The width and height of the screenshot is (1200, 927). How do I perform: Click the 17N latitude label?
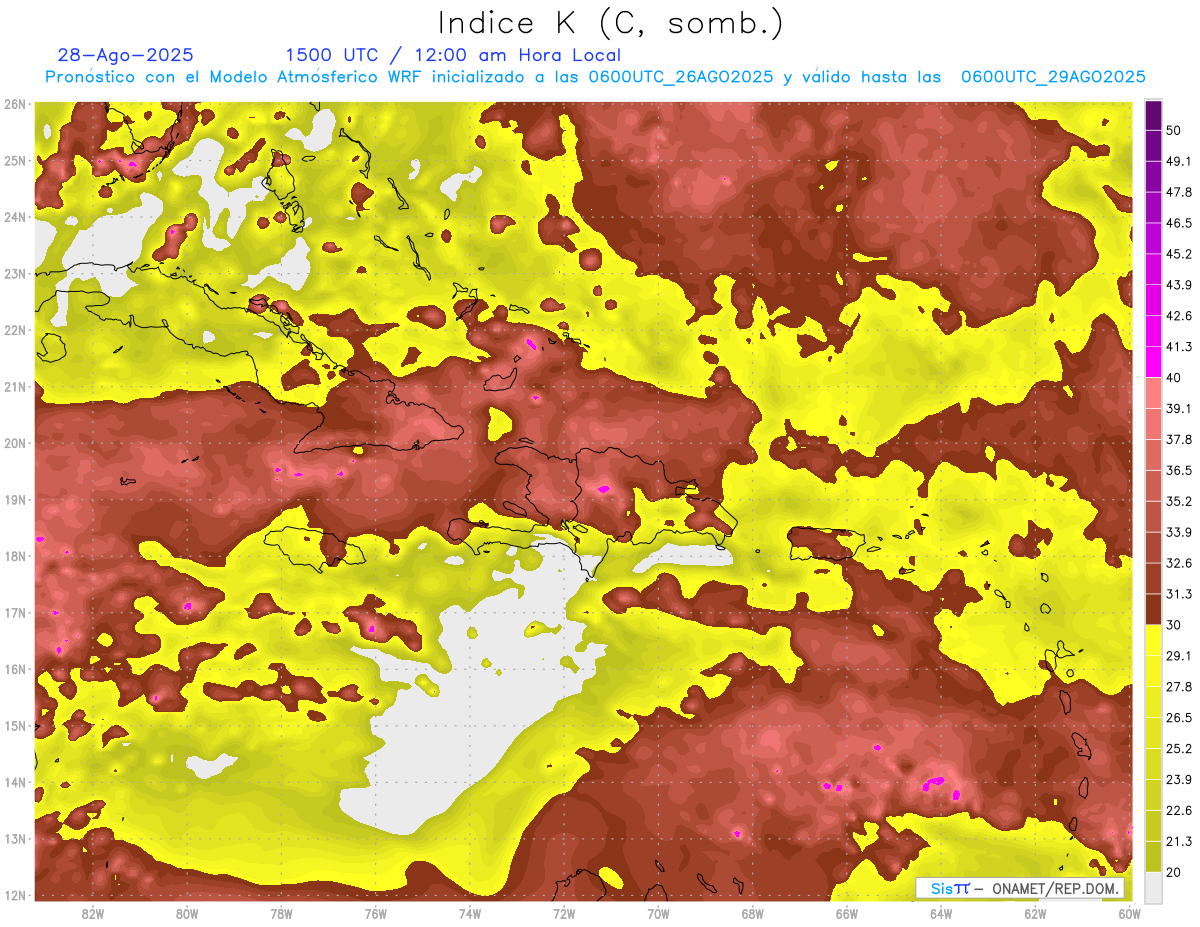click(16, 612)
